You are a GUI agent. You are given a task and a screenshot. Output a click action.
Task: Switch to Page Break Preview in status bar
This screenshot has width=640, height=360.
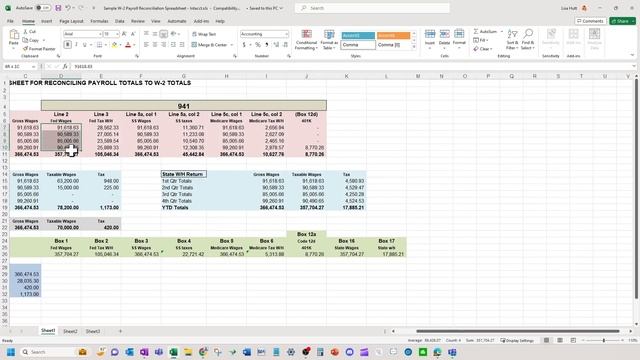[573, 340]
